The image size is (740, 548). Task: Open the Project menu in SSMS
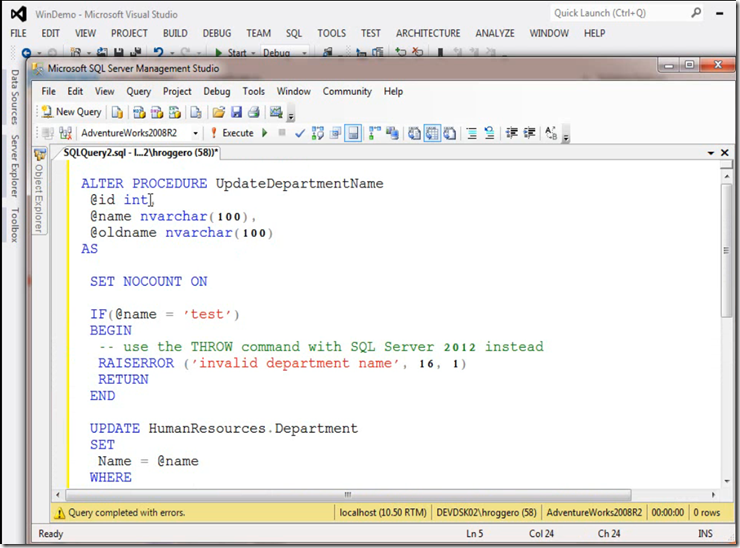click(x=177, y=91)
